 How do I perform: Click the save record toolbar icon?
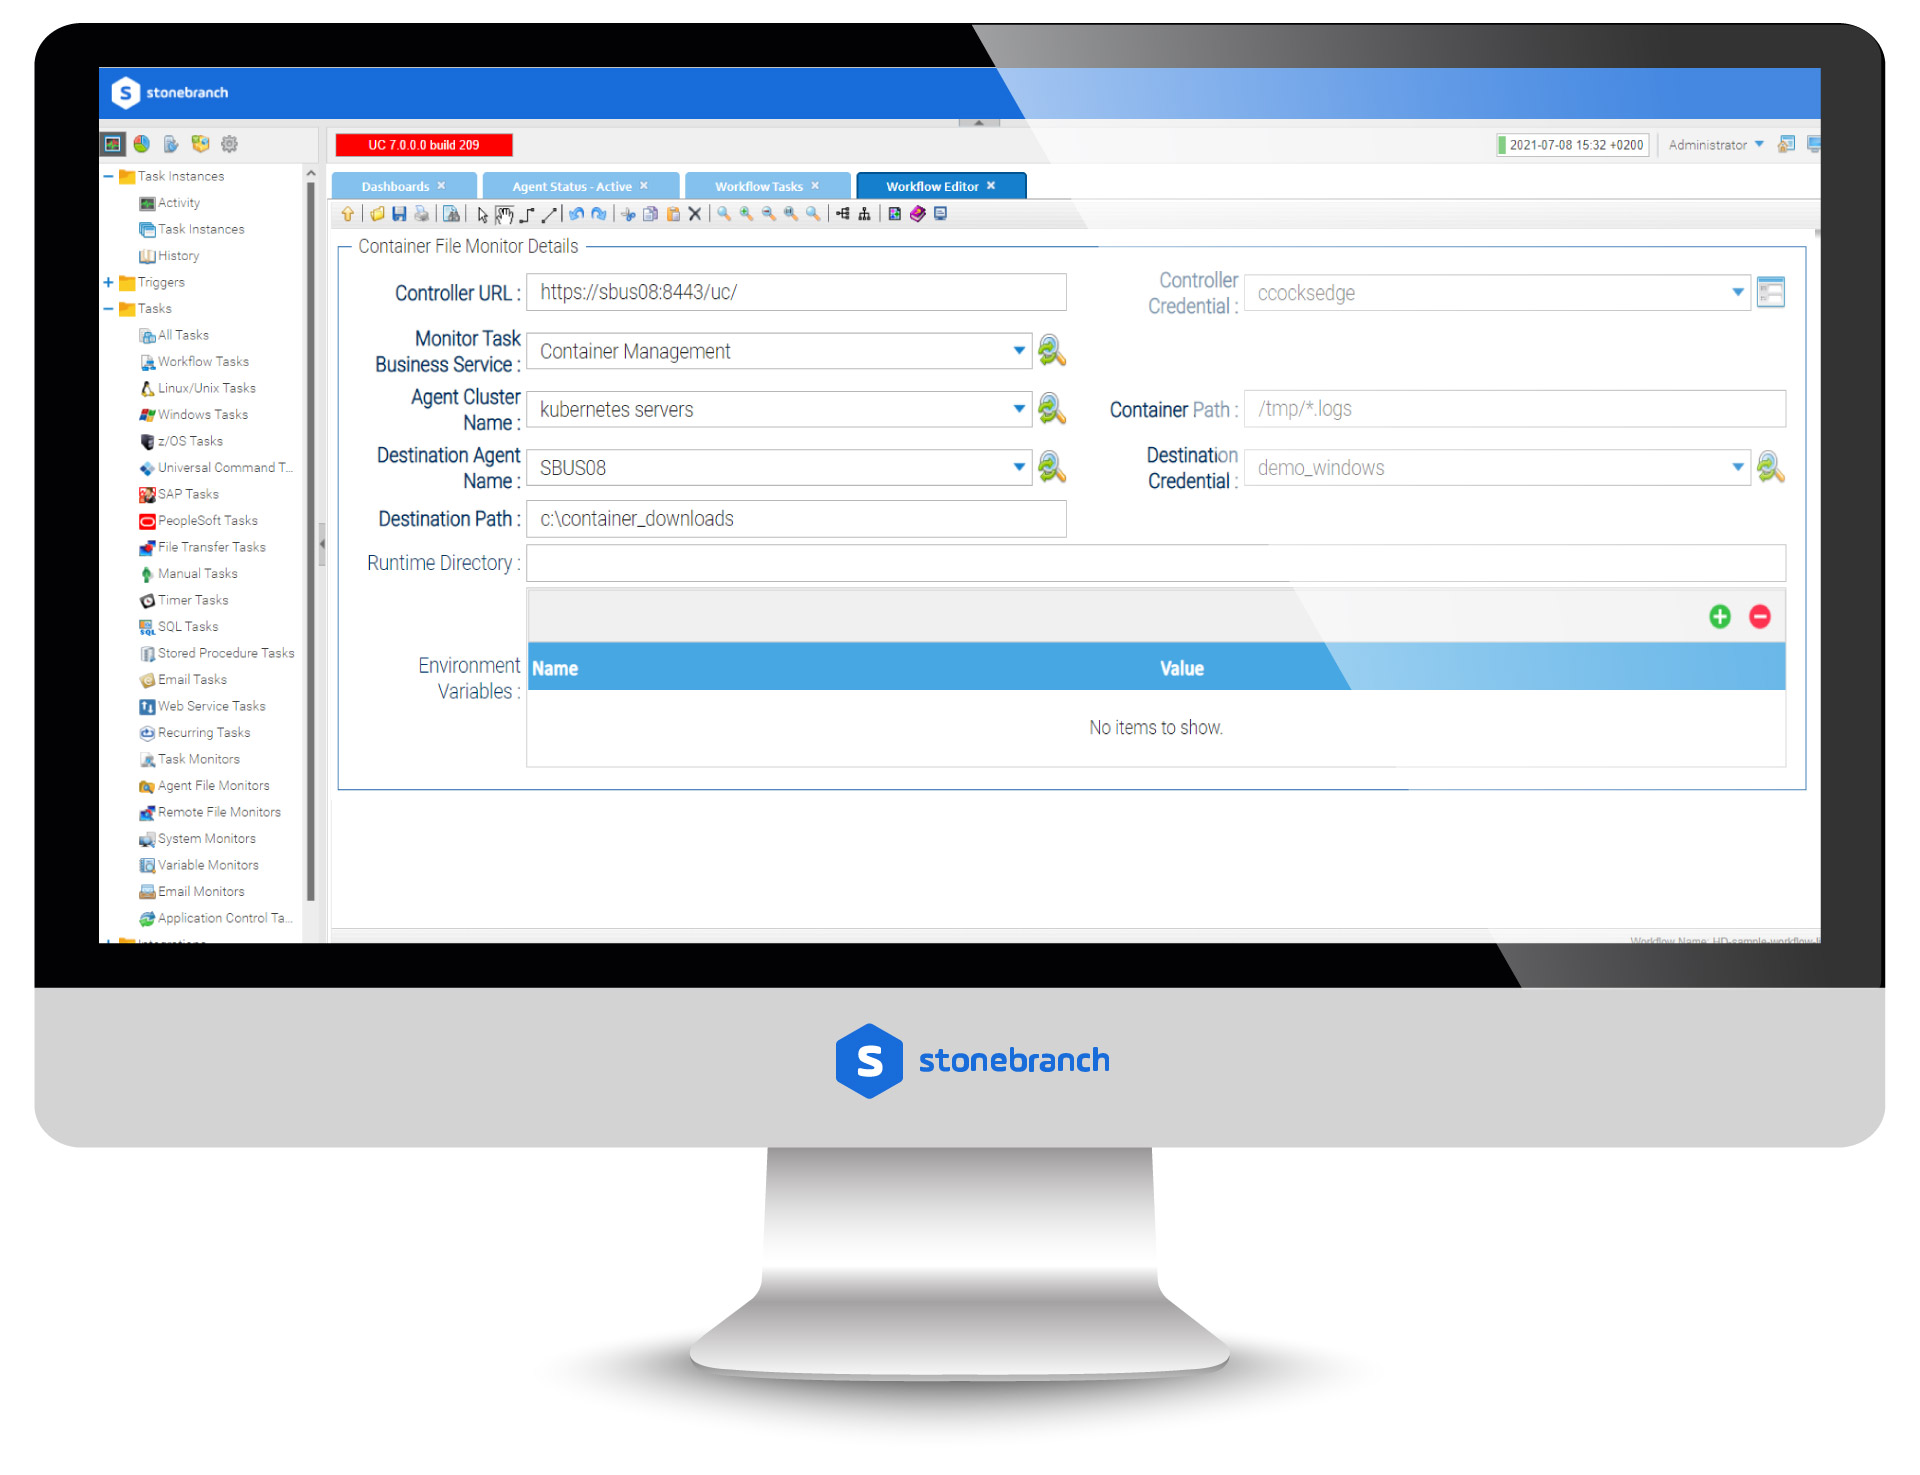[397, 218]
